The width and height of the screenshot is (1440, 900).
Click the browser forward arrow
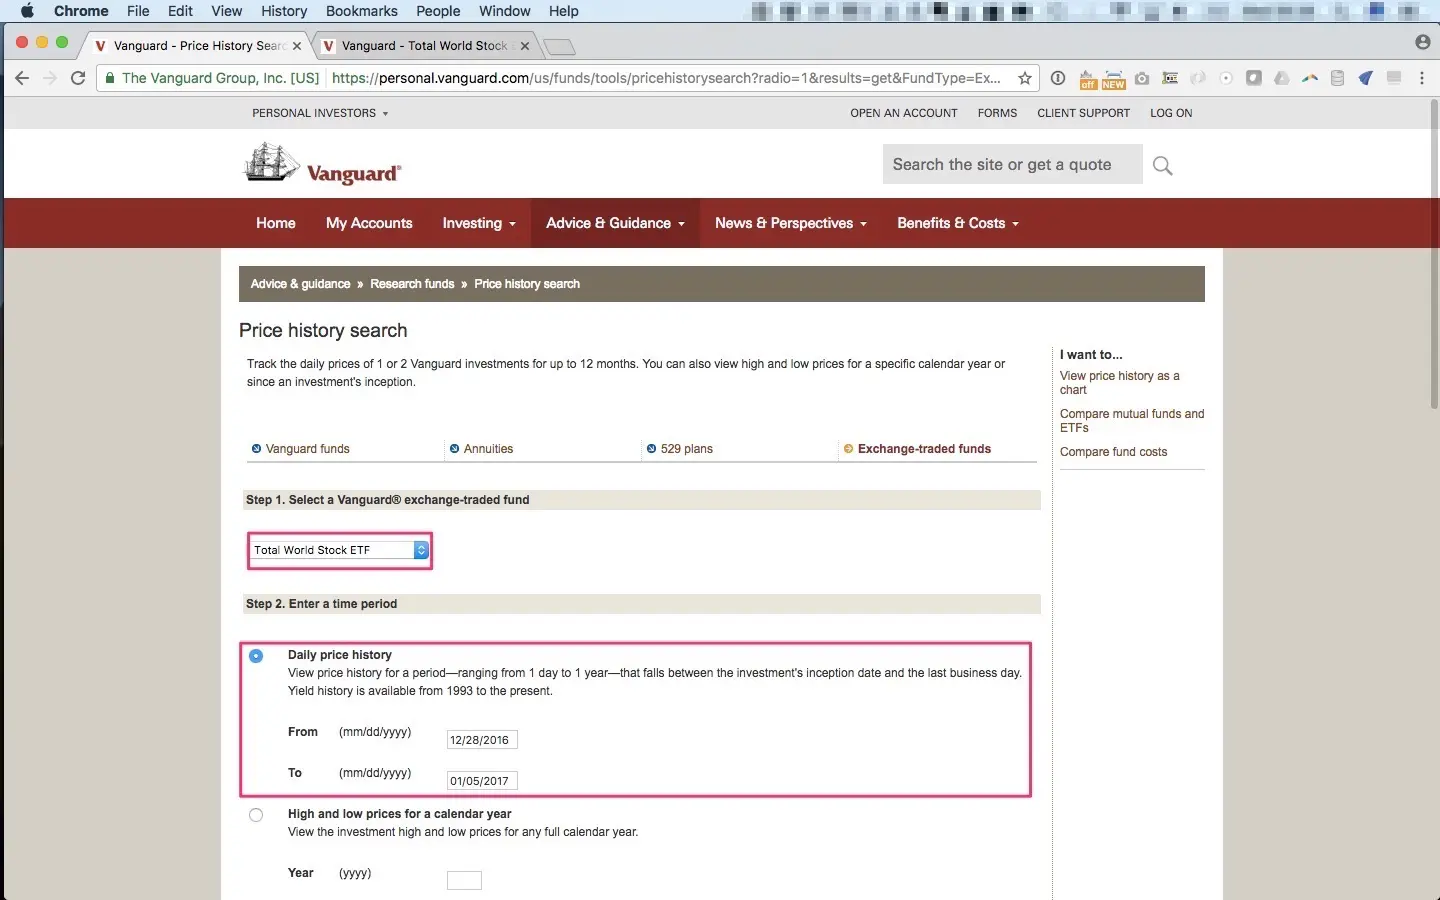coord(50,78)
